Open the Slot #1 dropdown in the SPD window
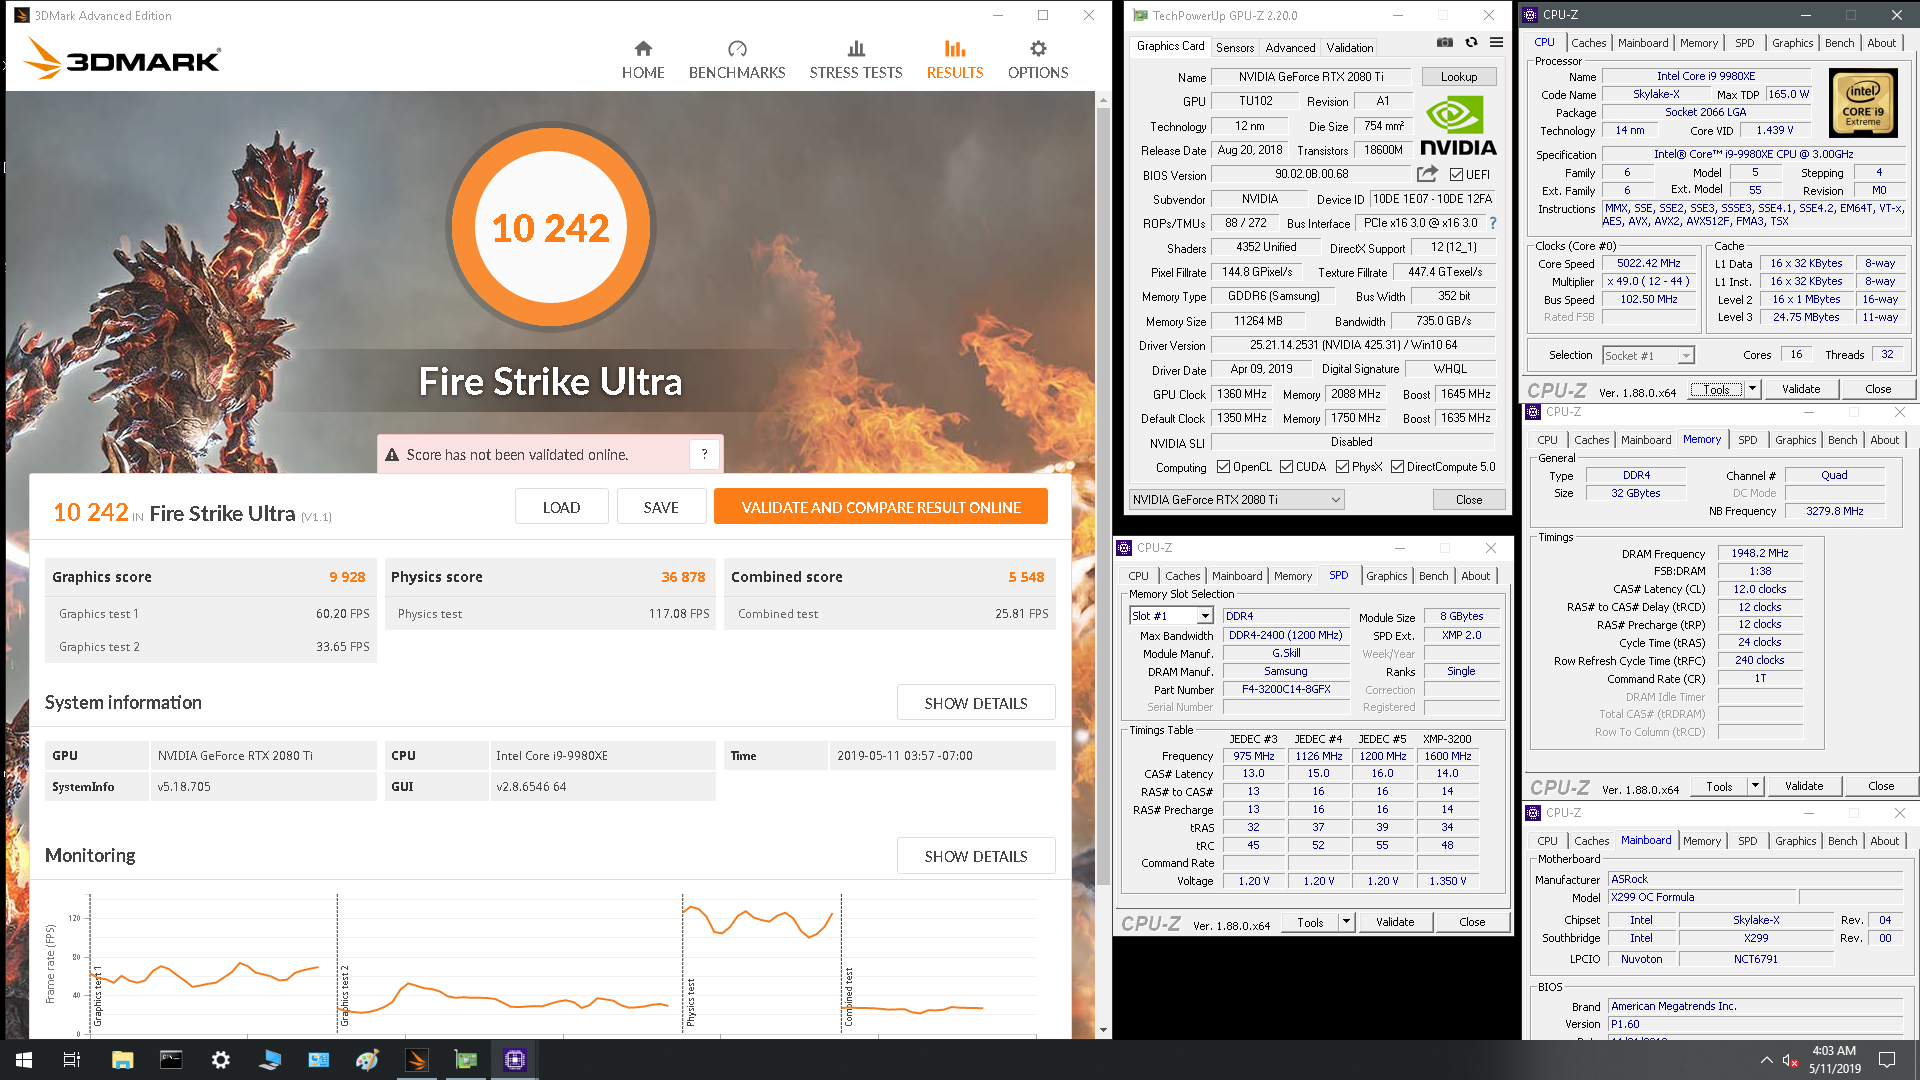Viewport: 1920px width, 1080px height. [1171, 616]
